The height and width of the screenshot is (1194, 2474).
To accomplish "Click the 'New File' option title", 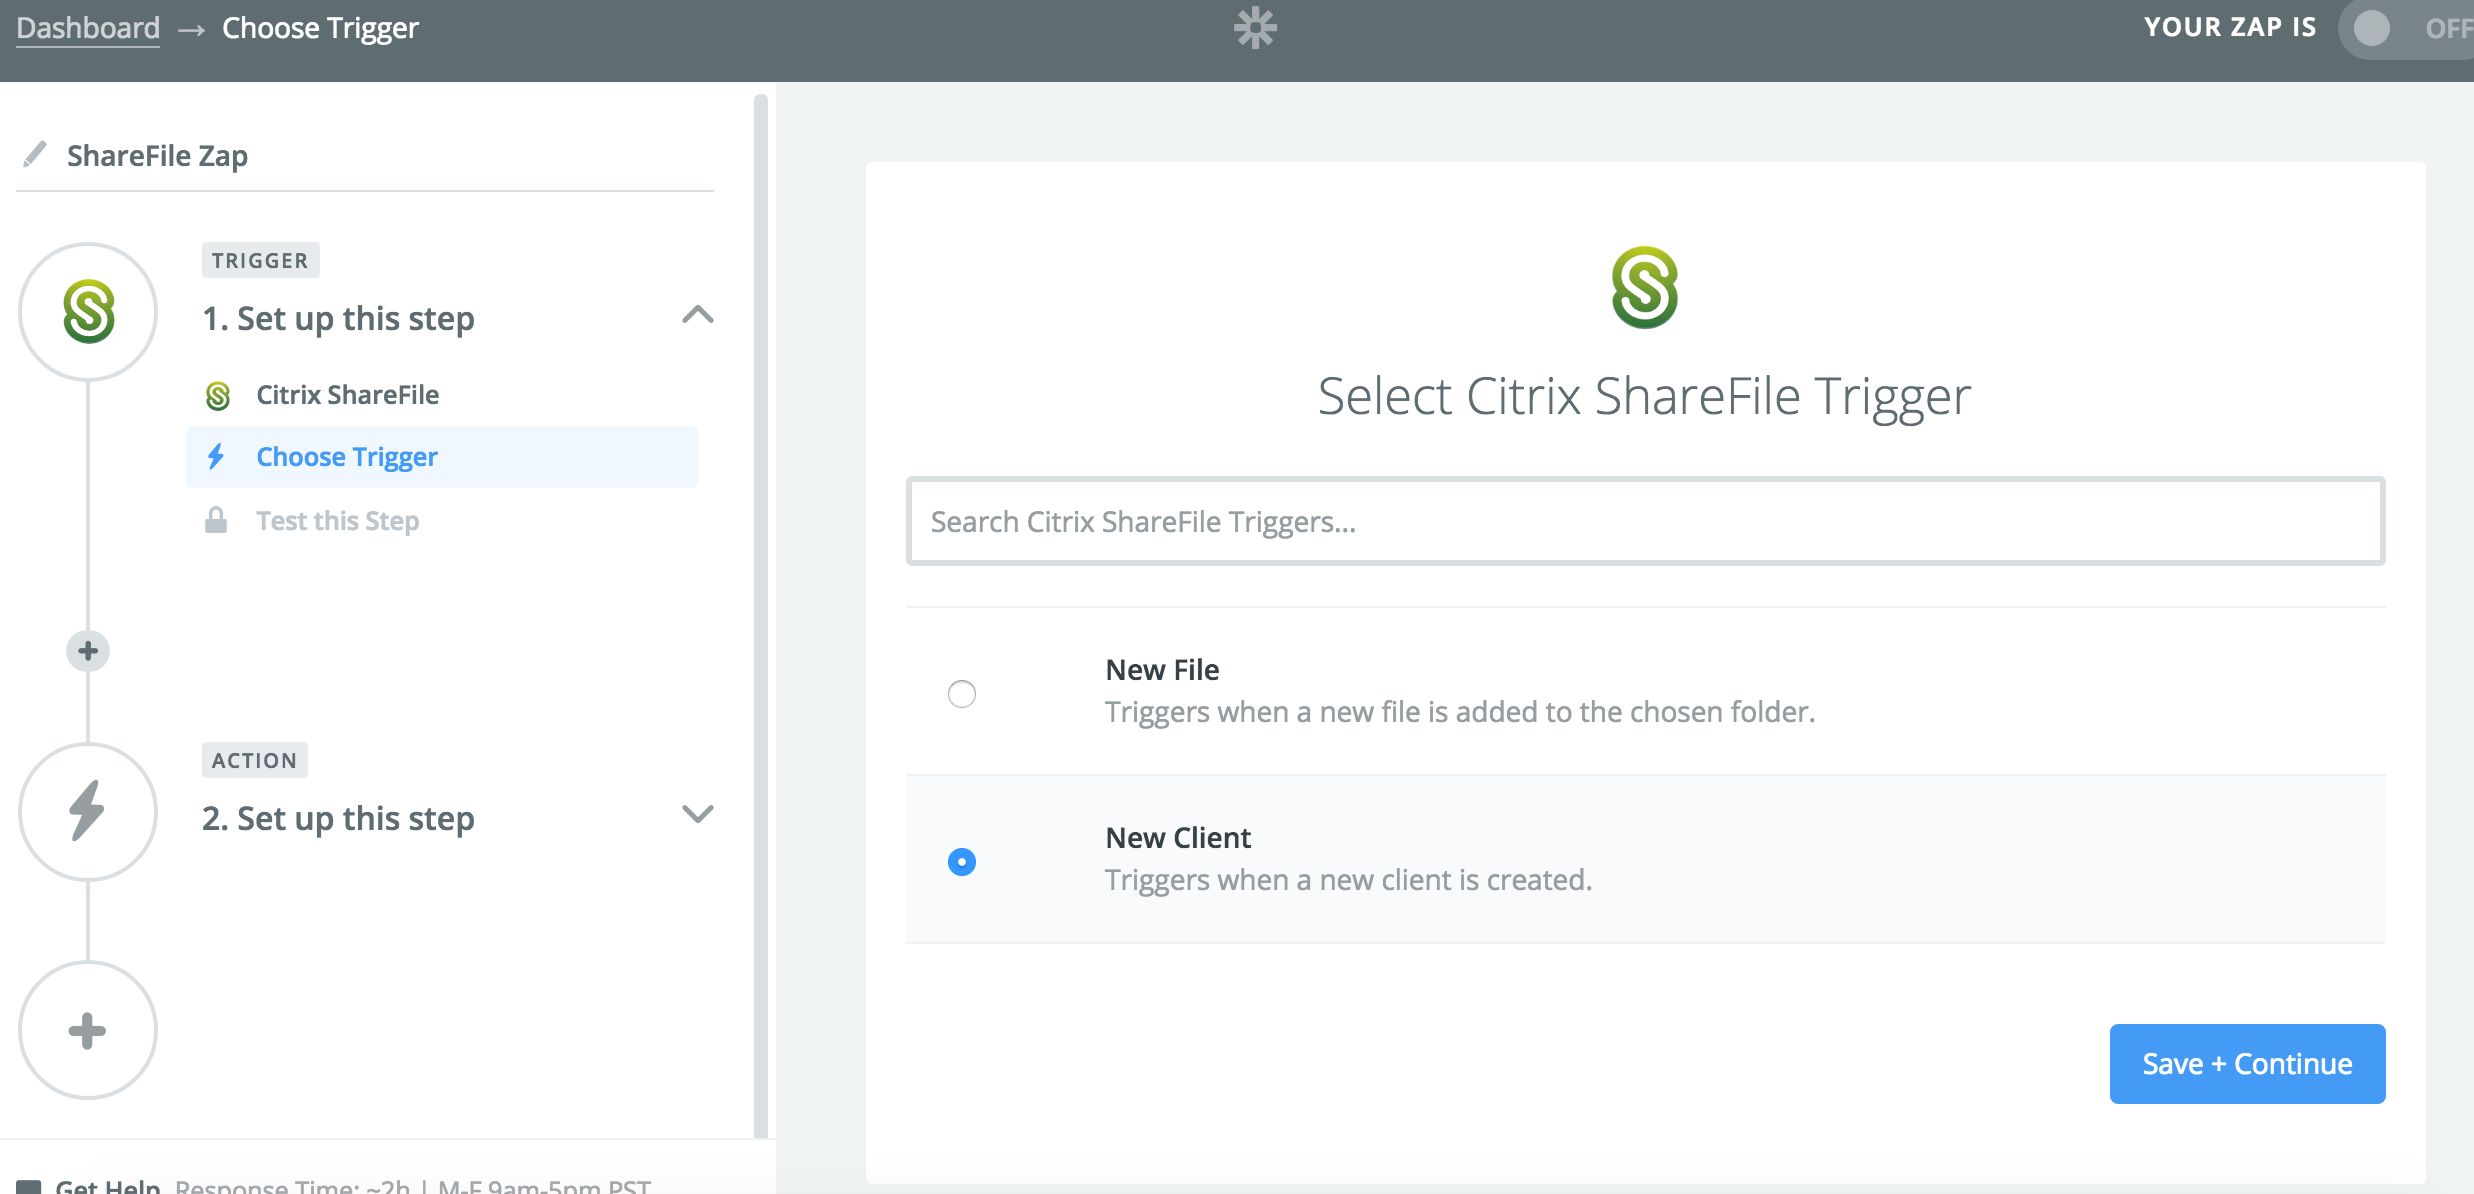I will point(1162,669).
